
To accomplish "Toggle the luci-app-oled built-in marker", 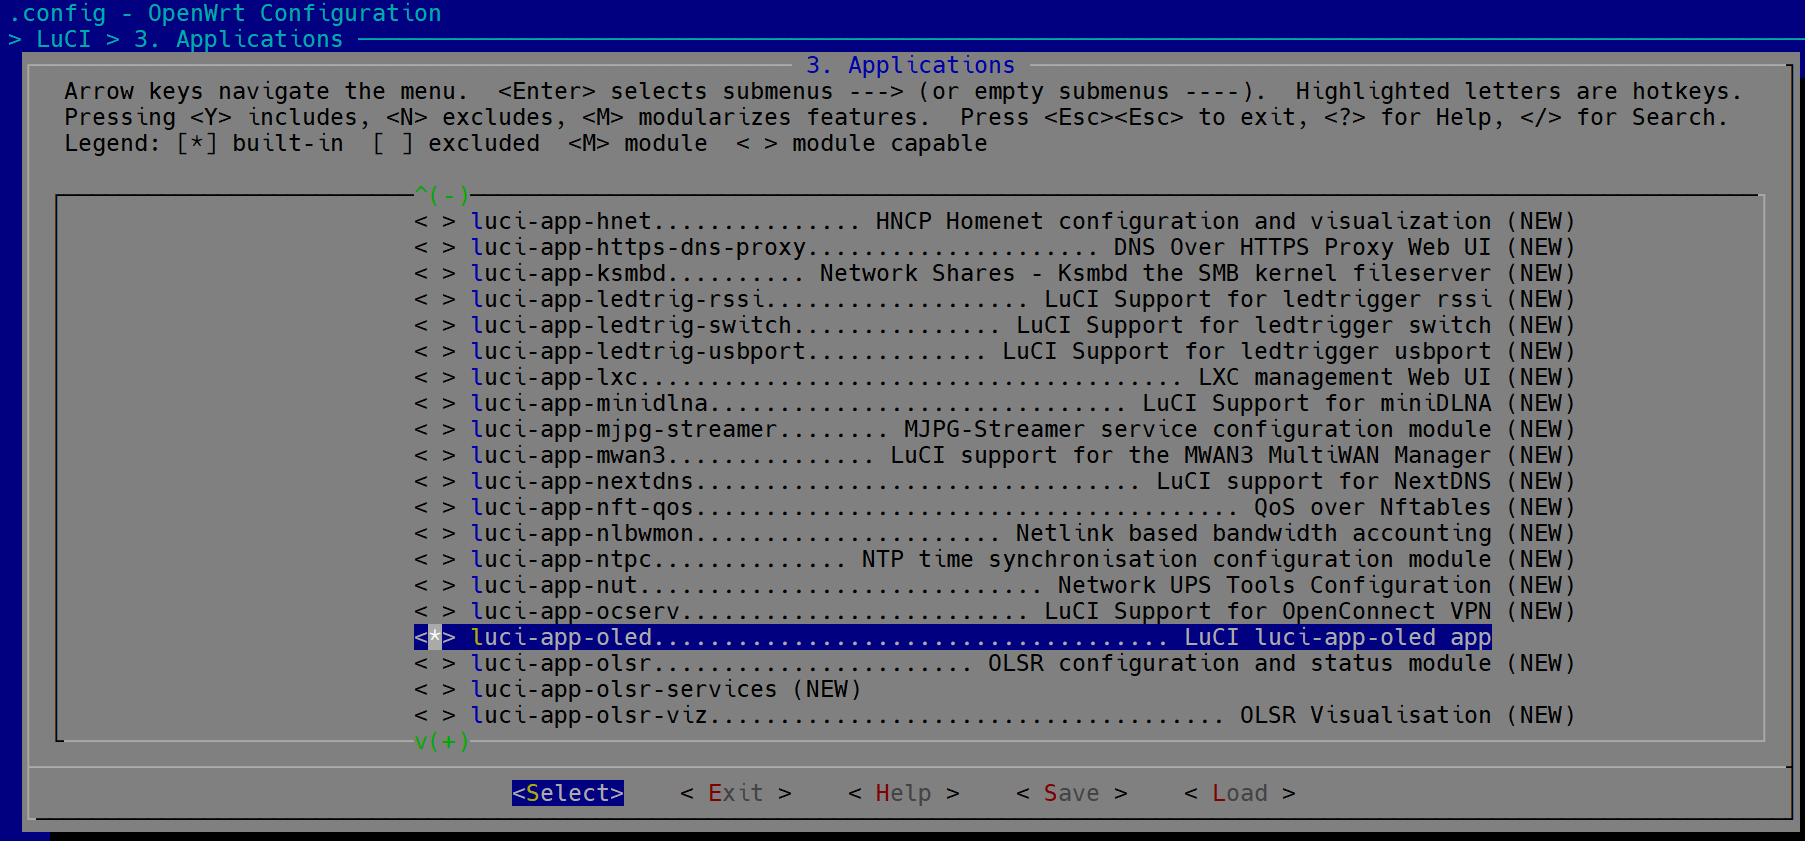I will 435,637.
